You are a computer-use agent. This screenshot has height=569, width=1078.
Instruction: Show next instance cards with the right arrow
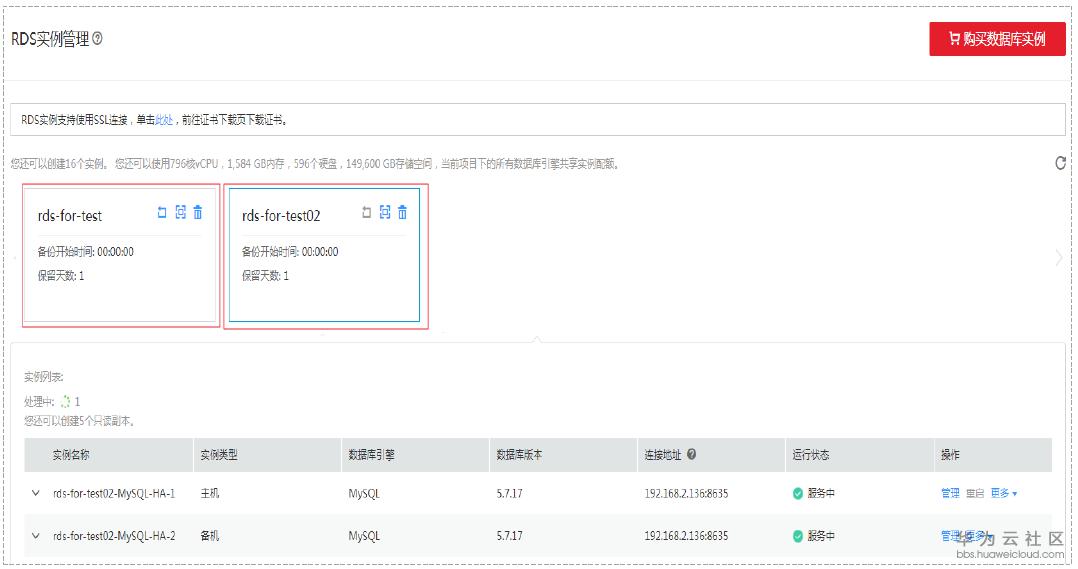click(1059, 258)
